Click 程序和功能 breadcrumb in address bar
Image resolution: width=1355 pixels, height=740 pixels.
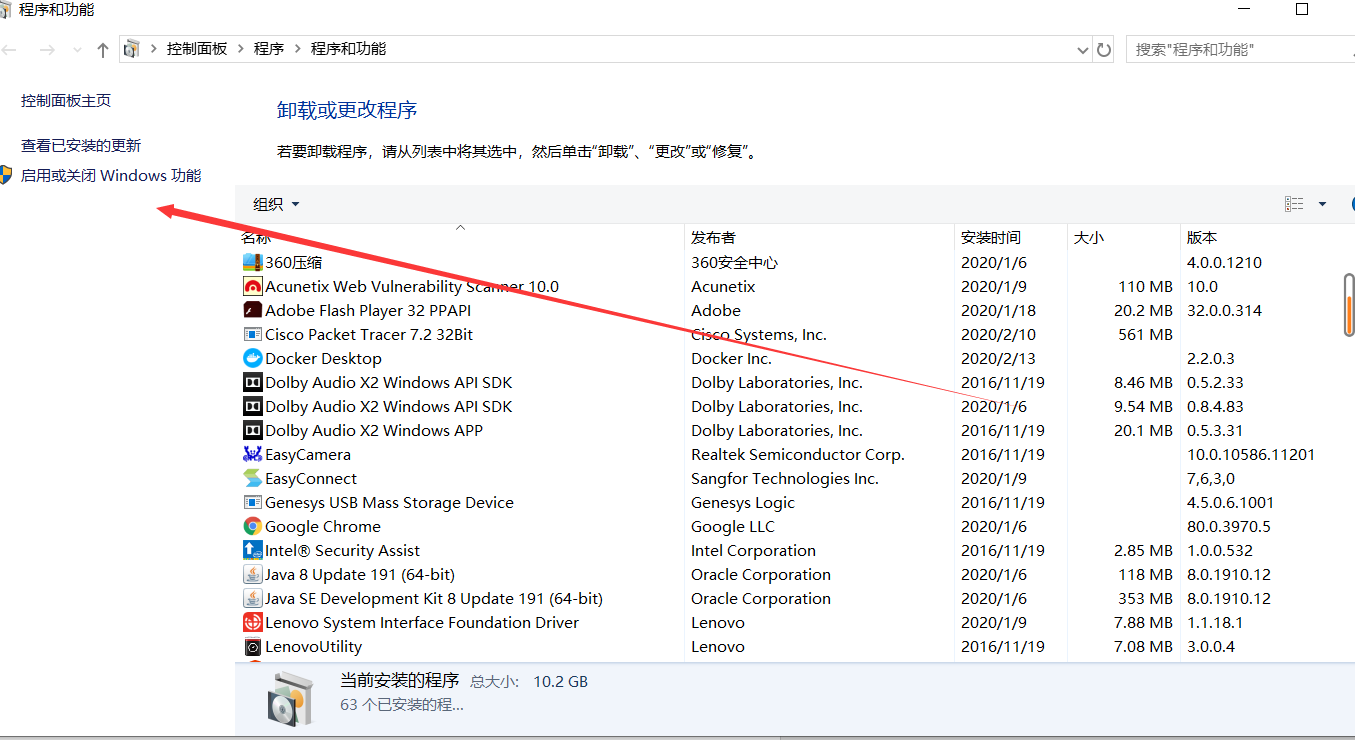(348, 49)
